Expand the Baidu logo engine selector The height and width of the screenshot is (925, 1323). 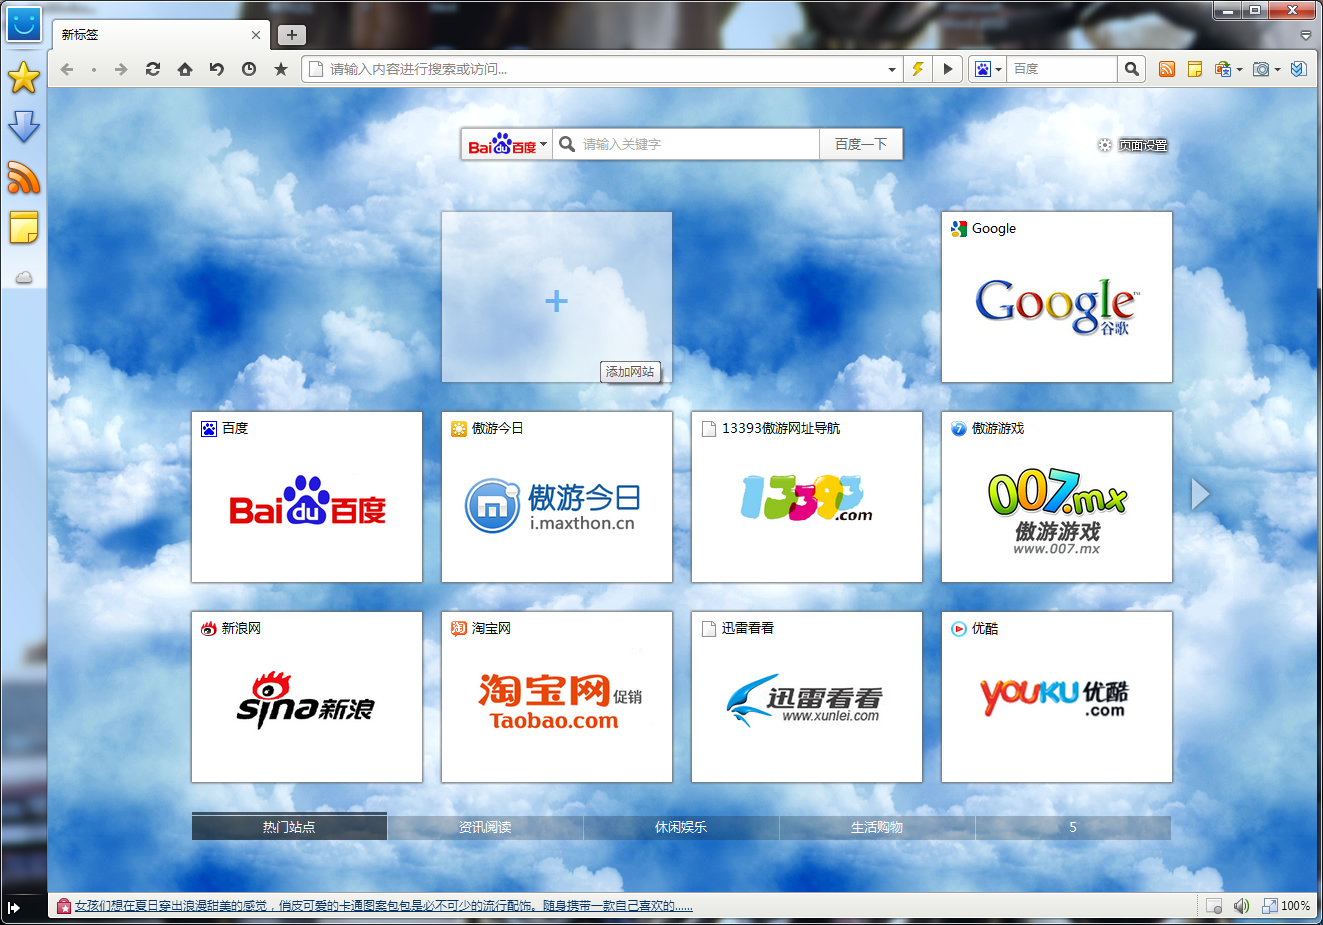[507, 145]
